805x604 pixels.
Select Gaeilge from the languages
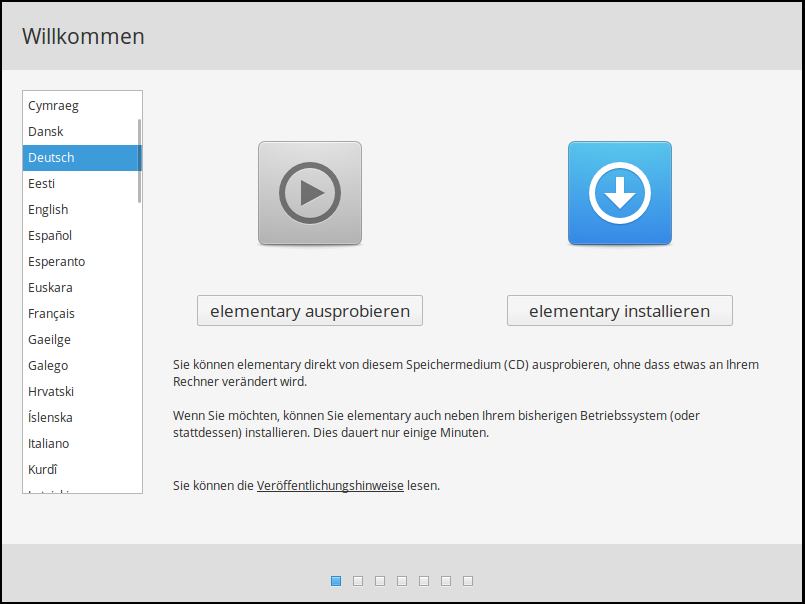coord(49,340)
